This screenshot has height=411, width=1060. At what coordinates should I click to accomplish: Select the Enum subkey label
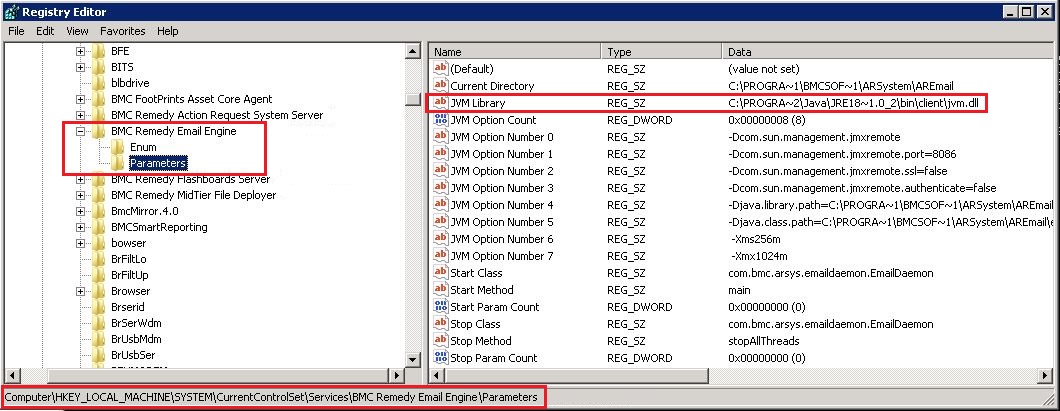(x=143, y=147)
